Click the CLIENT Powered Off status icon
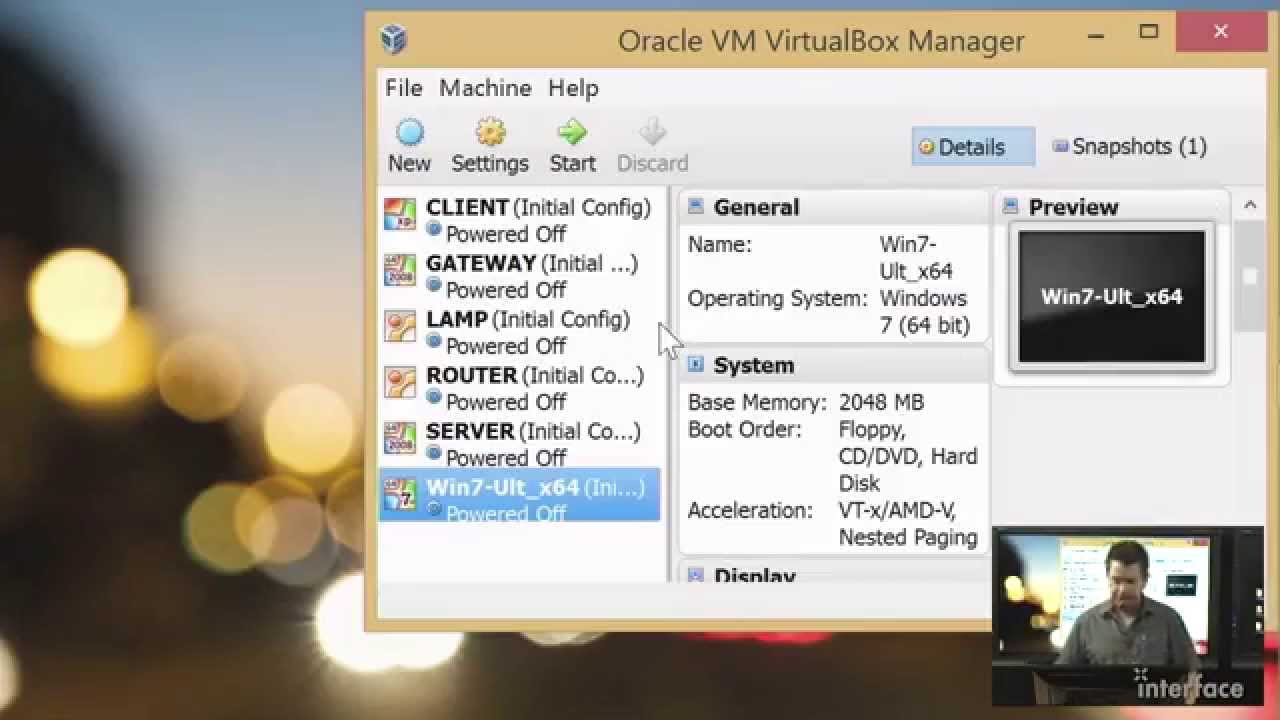1280x720 pixels. point(434,230)
